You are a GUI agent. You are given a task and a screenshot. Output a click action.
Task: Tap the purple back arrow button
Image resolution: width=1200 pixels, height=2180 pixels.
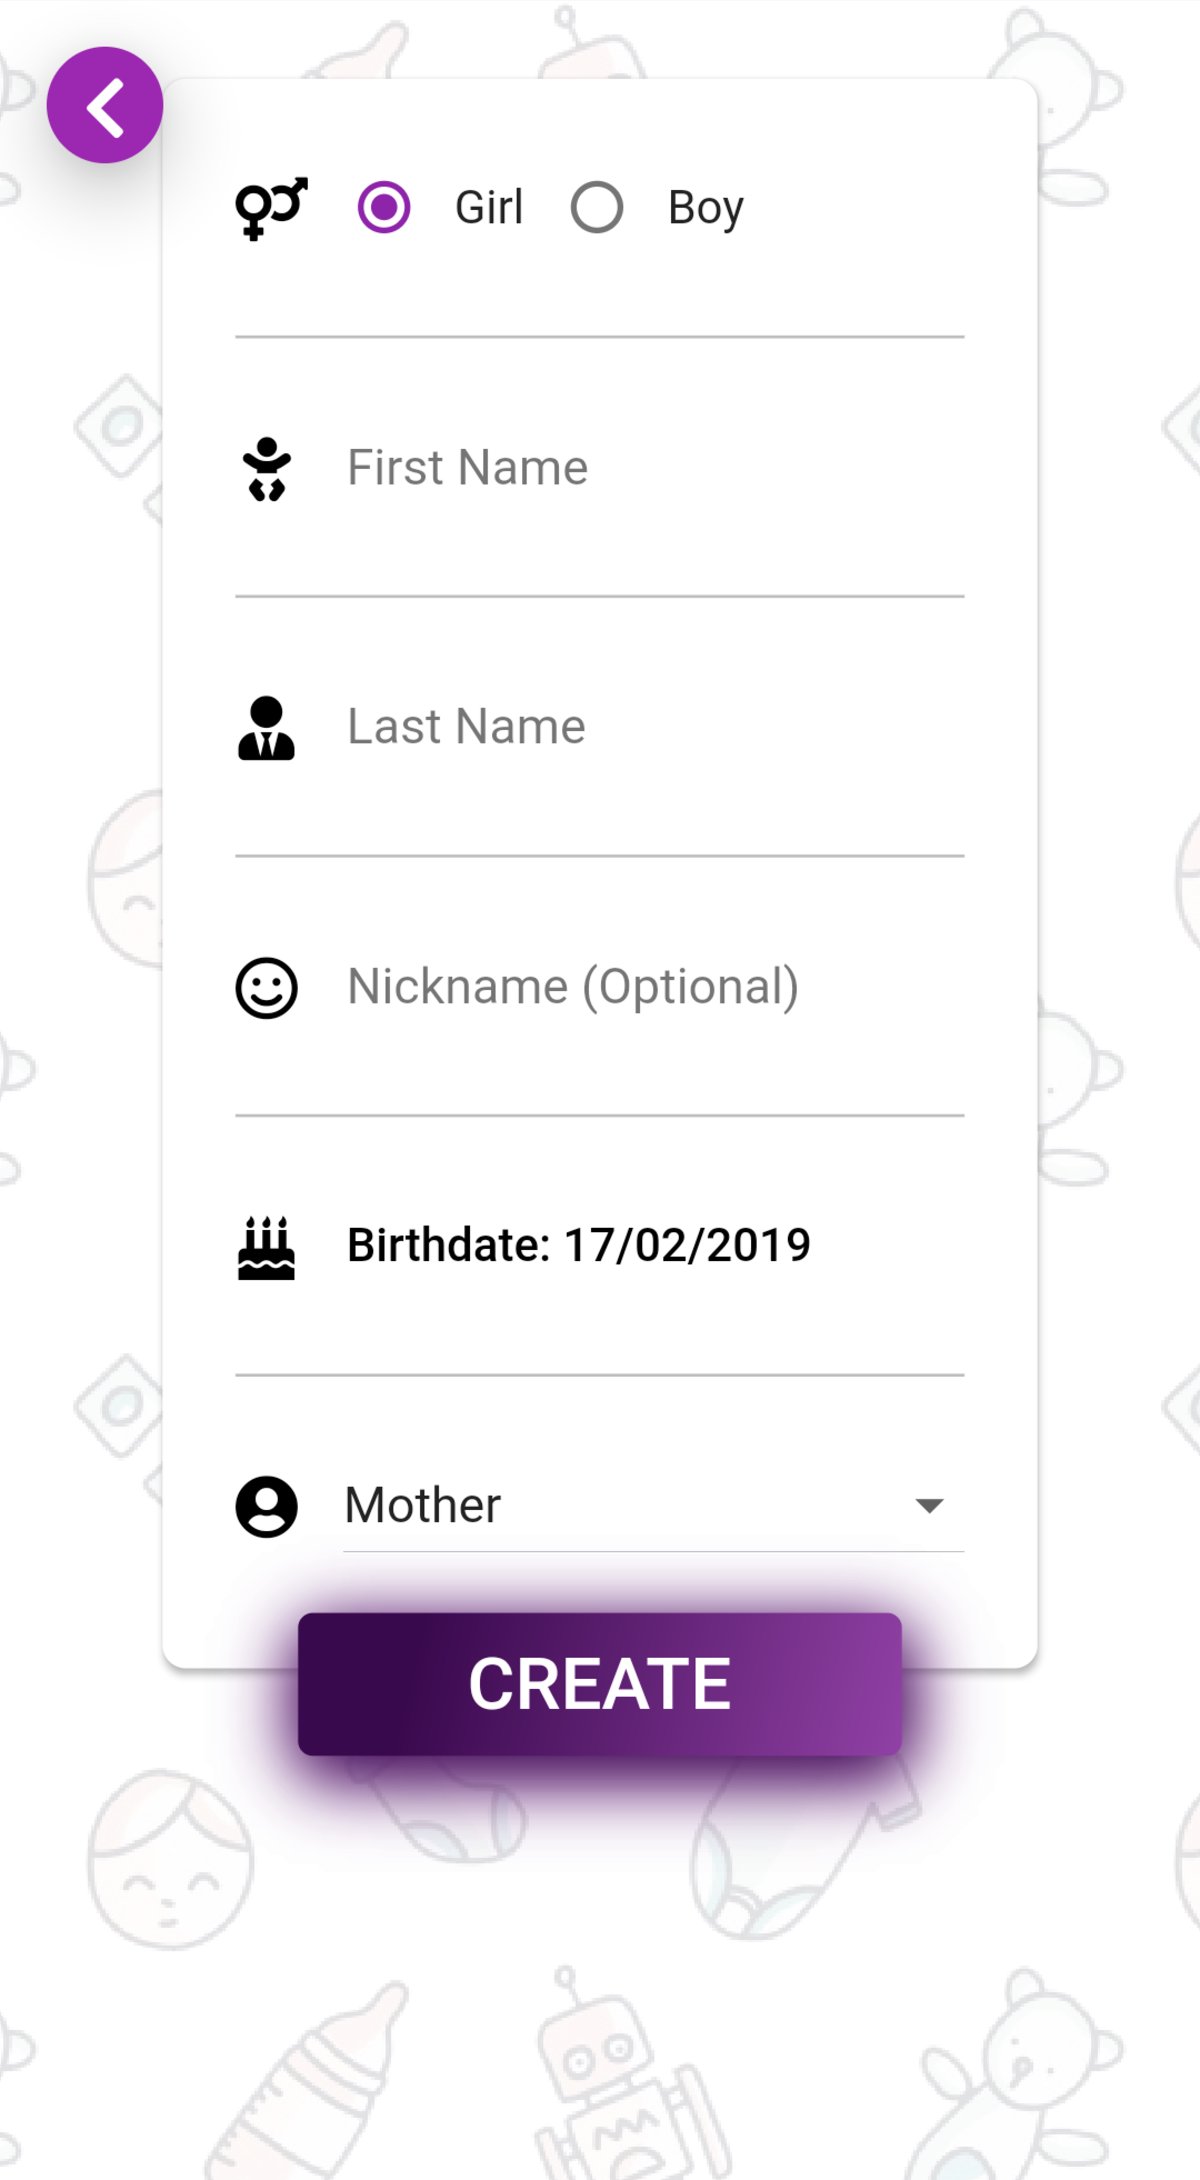tap(104, 105)
